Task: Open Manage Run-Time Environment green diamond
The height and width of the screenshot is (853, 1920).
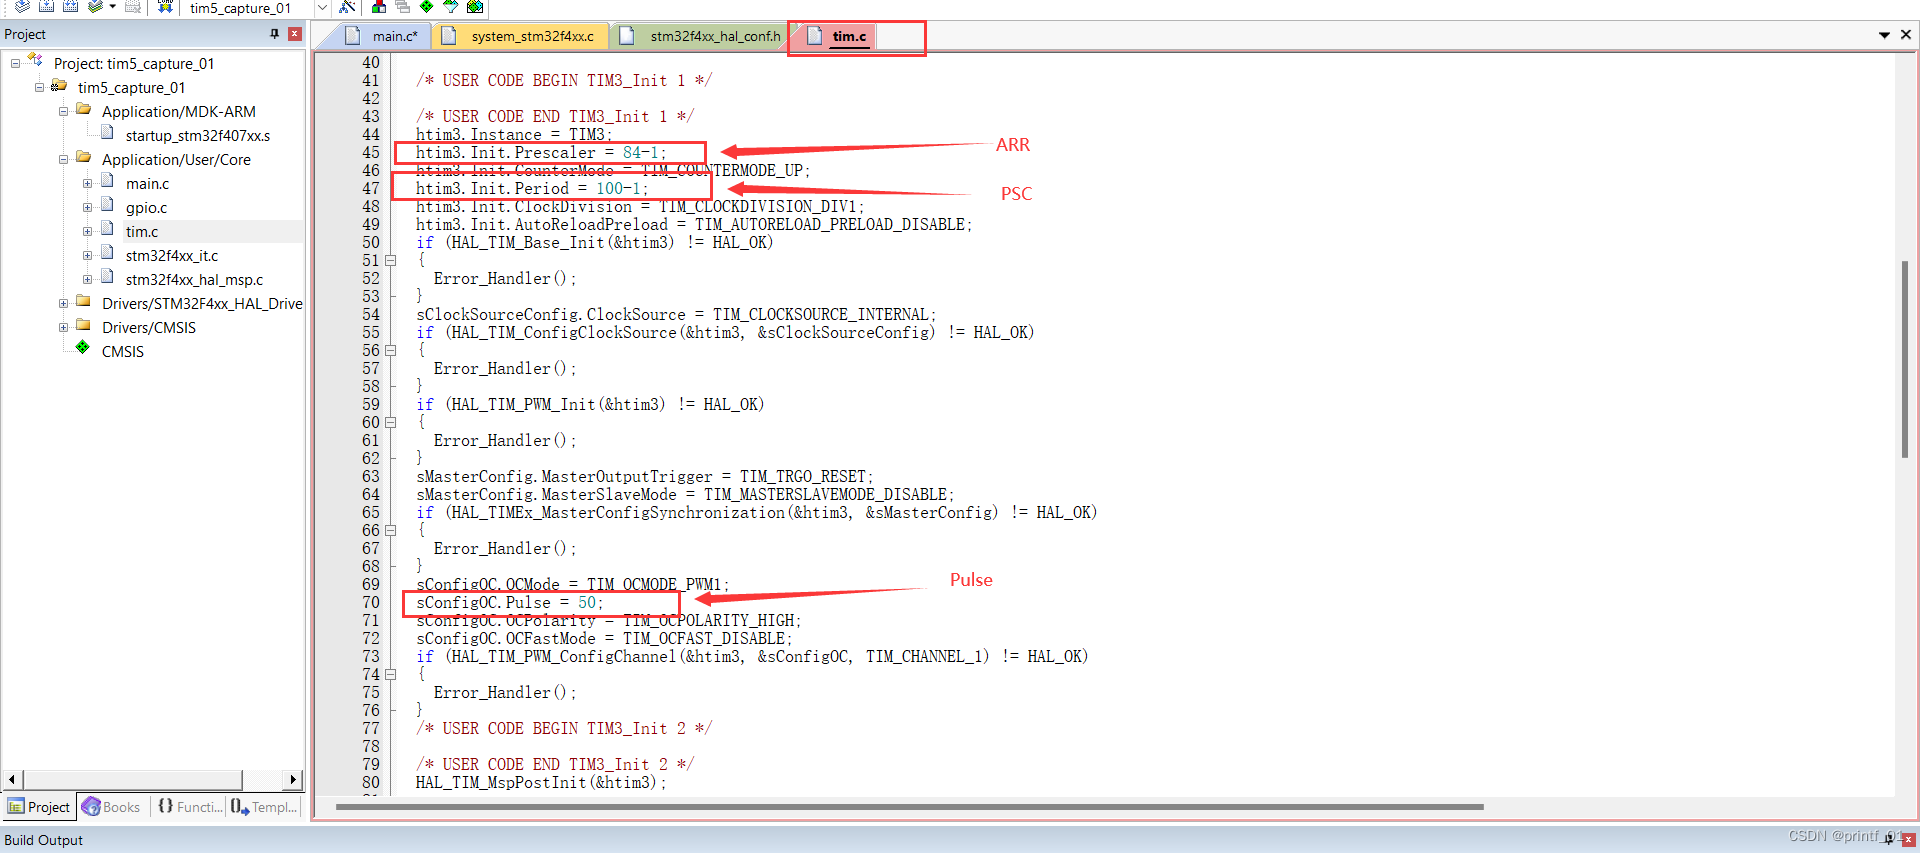Action: [x=427, y=6]
